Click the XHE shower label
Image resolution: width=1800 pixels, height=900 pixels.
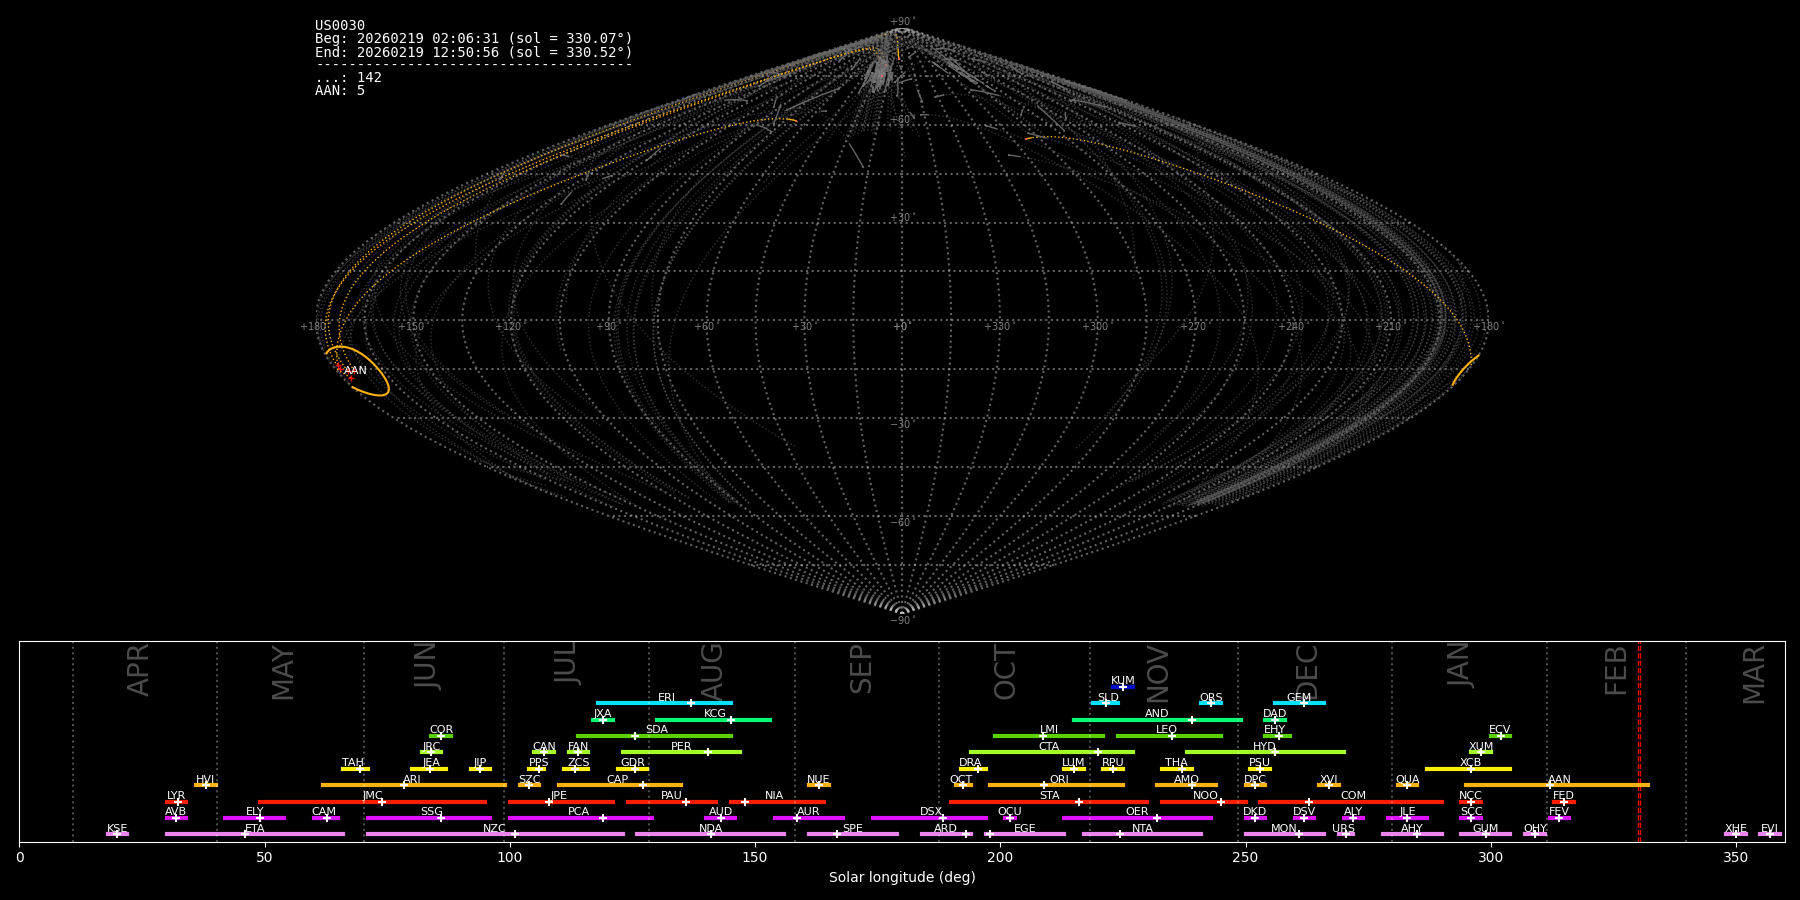(x=1736, y=829)
